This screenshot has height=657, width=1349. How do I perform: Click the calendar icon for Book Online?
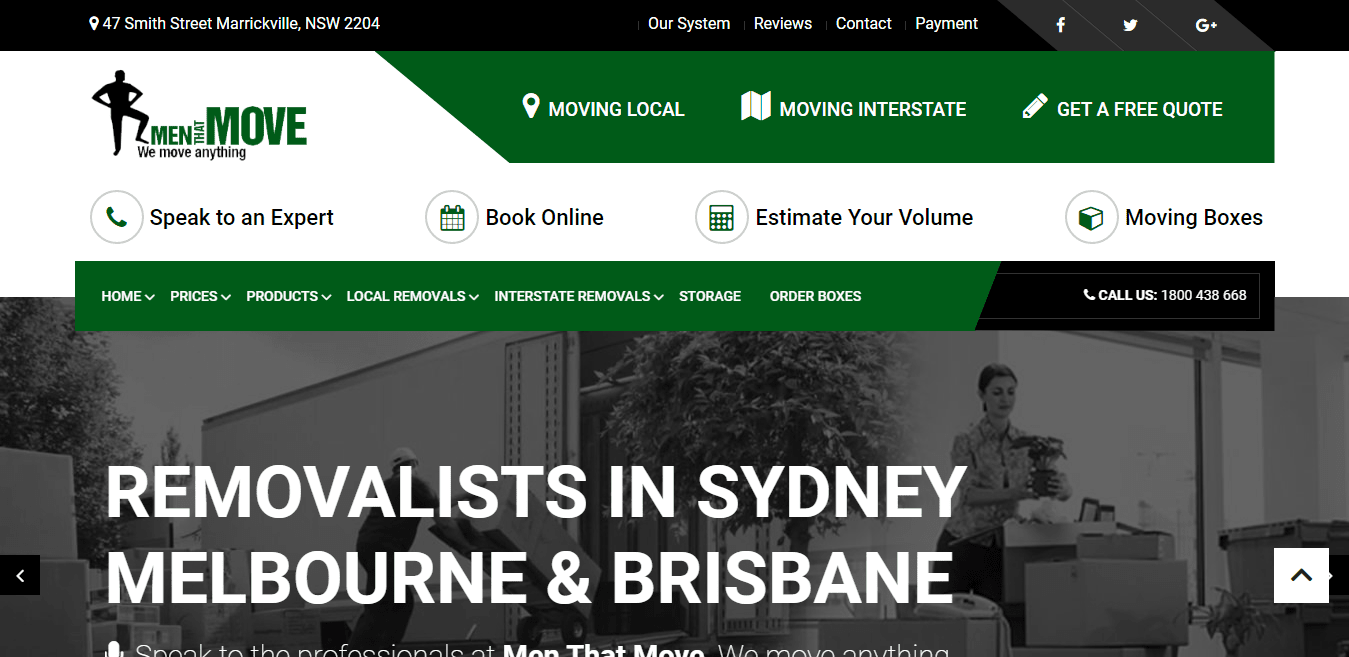452,217
